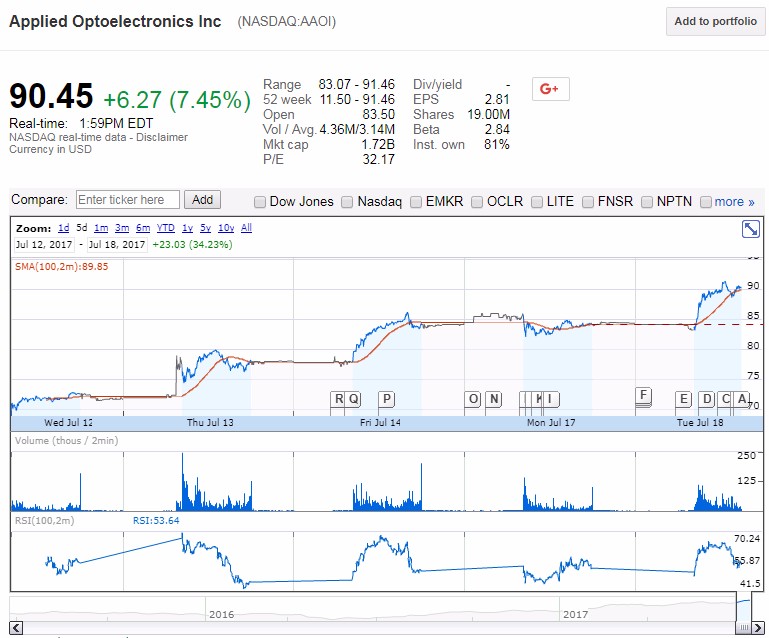Click Add to portfolio button
Screen dimensions: 769x638
[716, 22]
